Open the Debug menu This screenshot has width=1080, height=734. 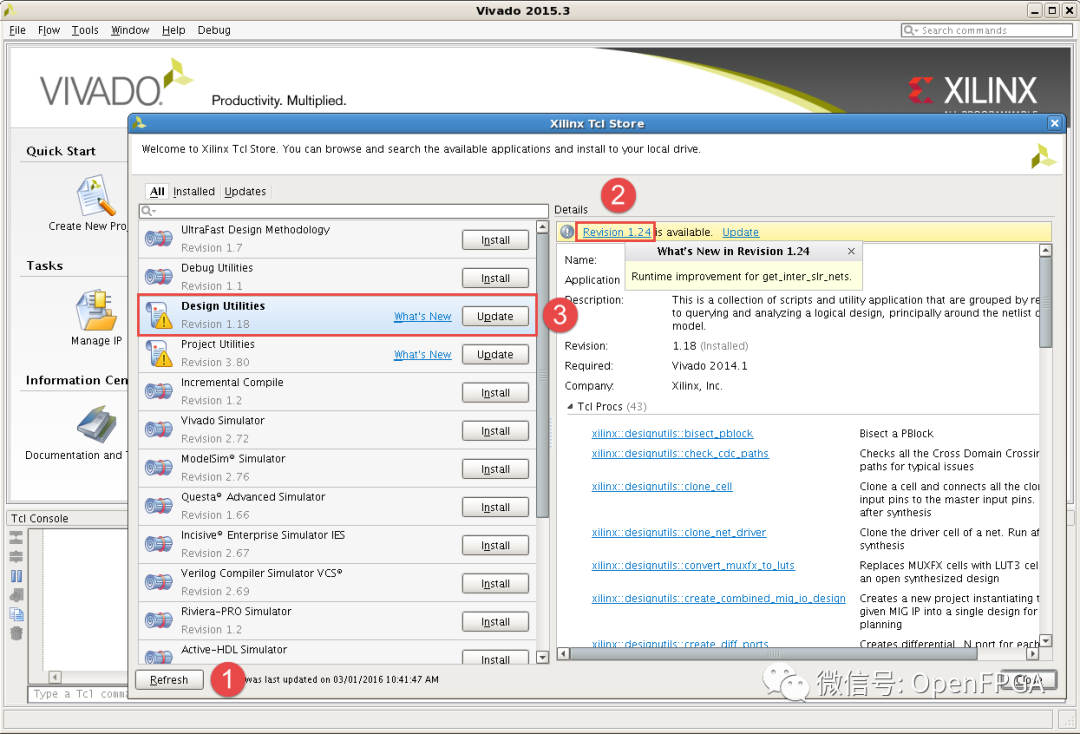[214, 30]
